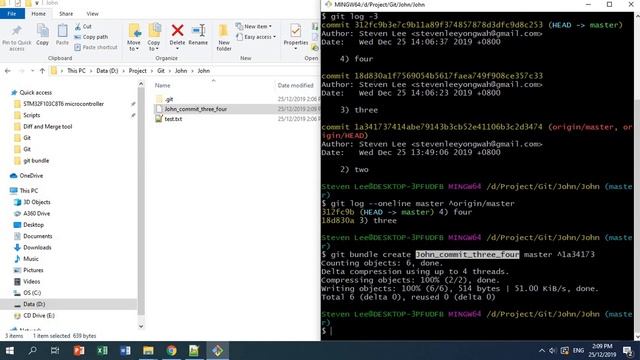Open Downloads in navigation pane
Image resolution: width=640 pixels, height=360 pixels.
click(37, 248)
